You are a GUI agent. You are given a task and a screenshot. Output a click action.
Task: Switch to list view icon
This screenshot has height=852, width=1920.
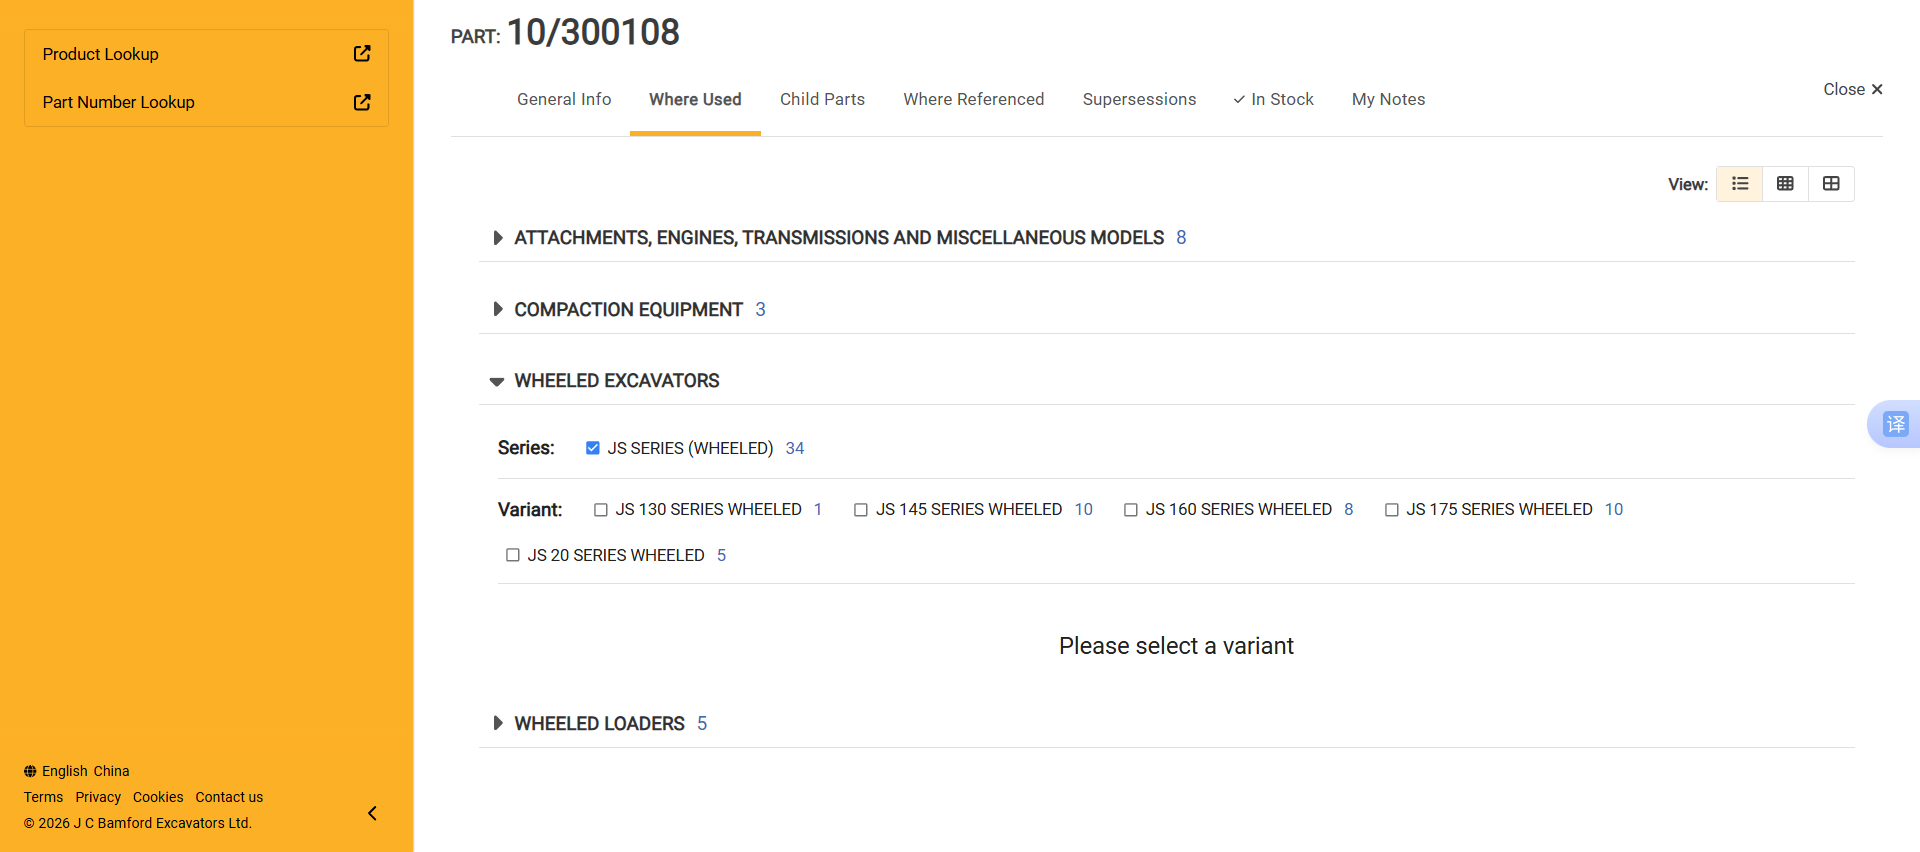[1740, 184]
